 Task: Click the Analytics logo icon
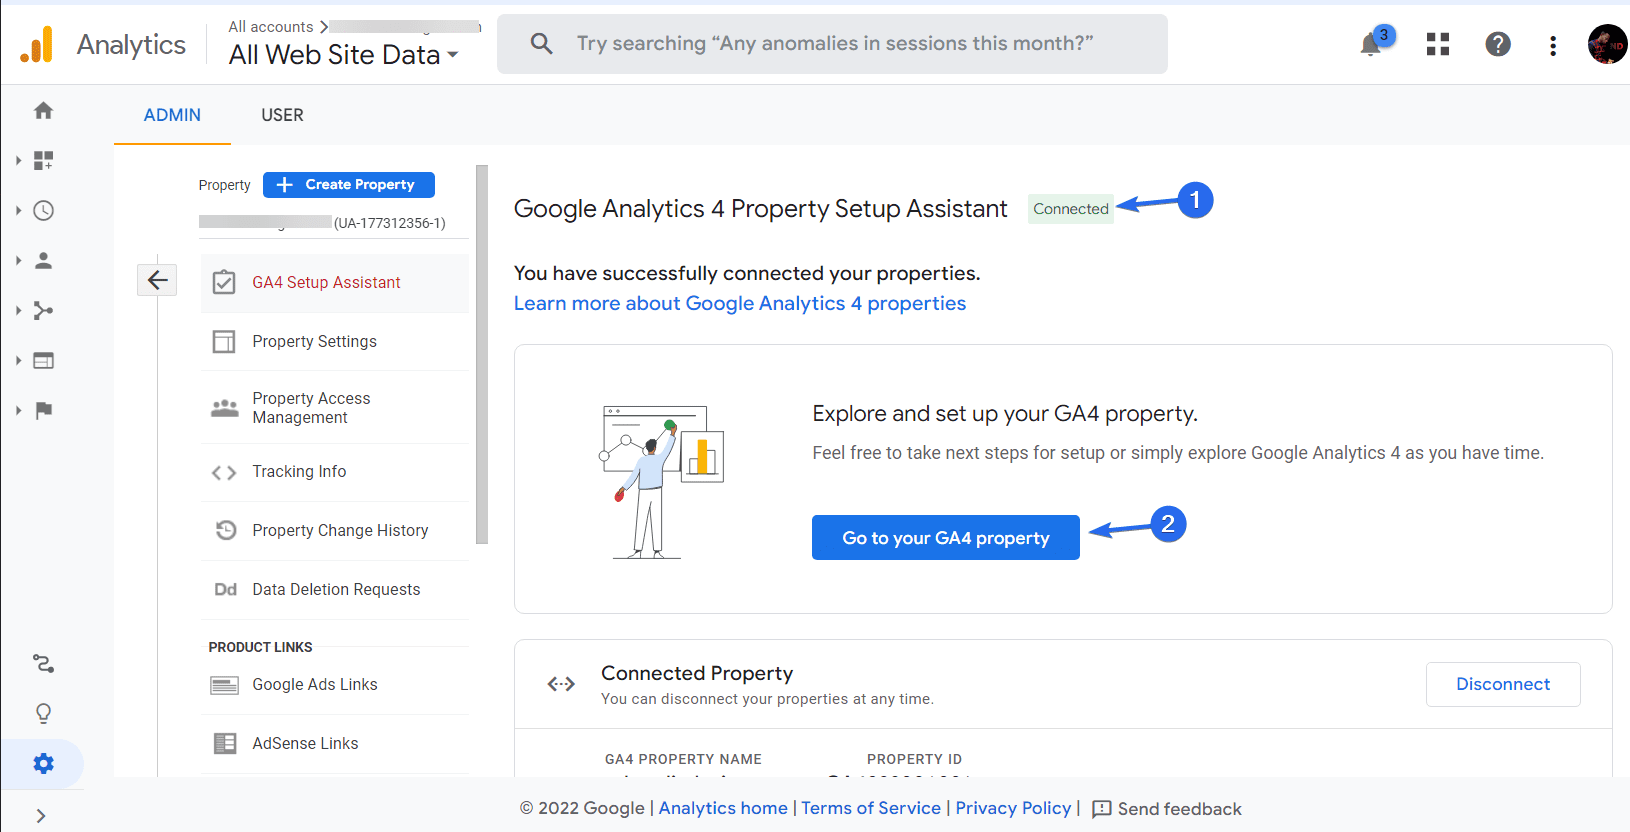(x=37, y=45)
